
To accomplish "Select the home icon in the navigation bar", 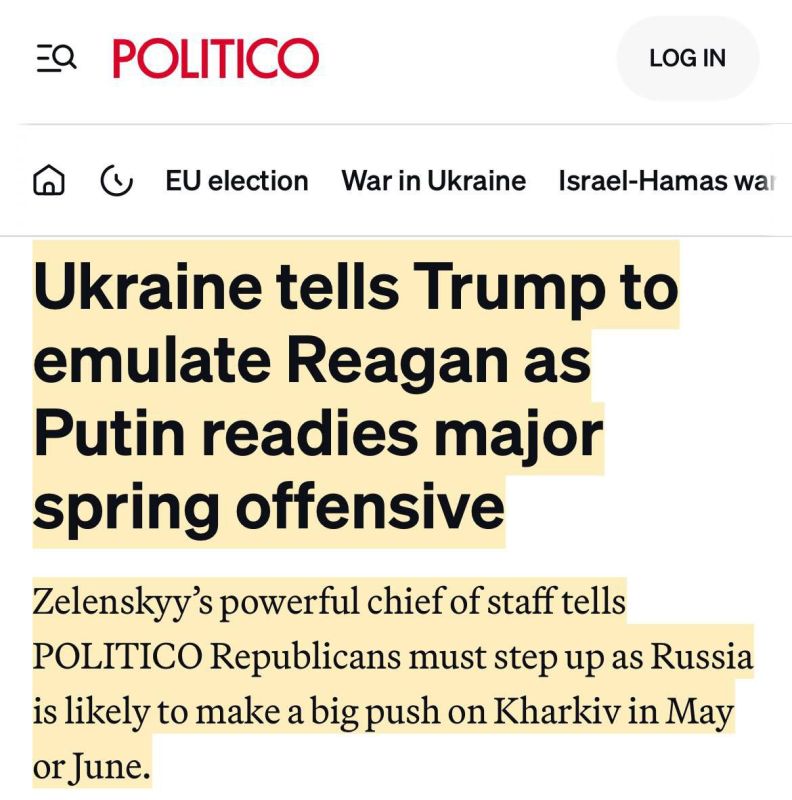I will 49,181.
